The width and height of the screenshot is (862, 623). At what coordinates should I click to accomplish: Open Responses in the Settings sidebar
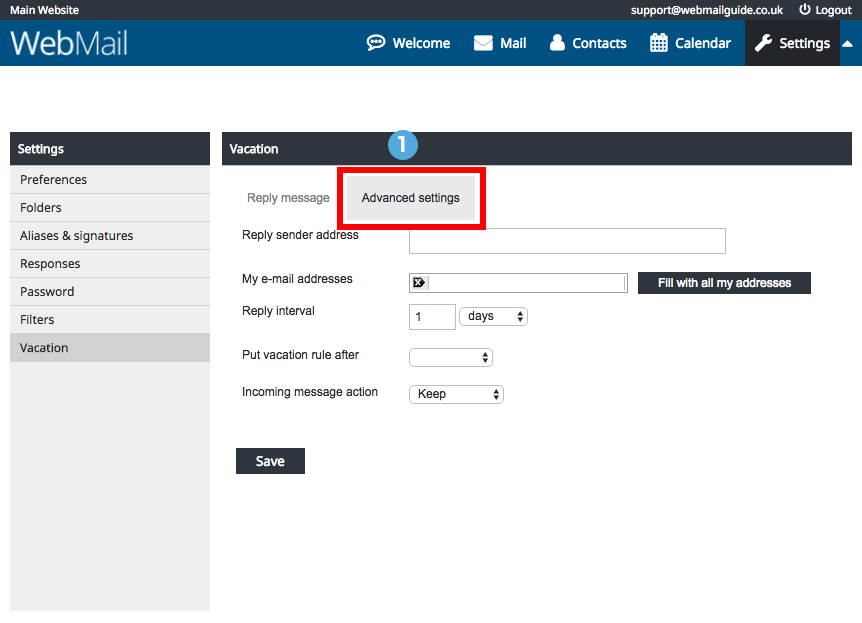pyautogui.click(x=110, y=263)
